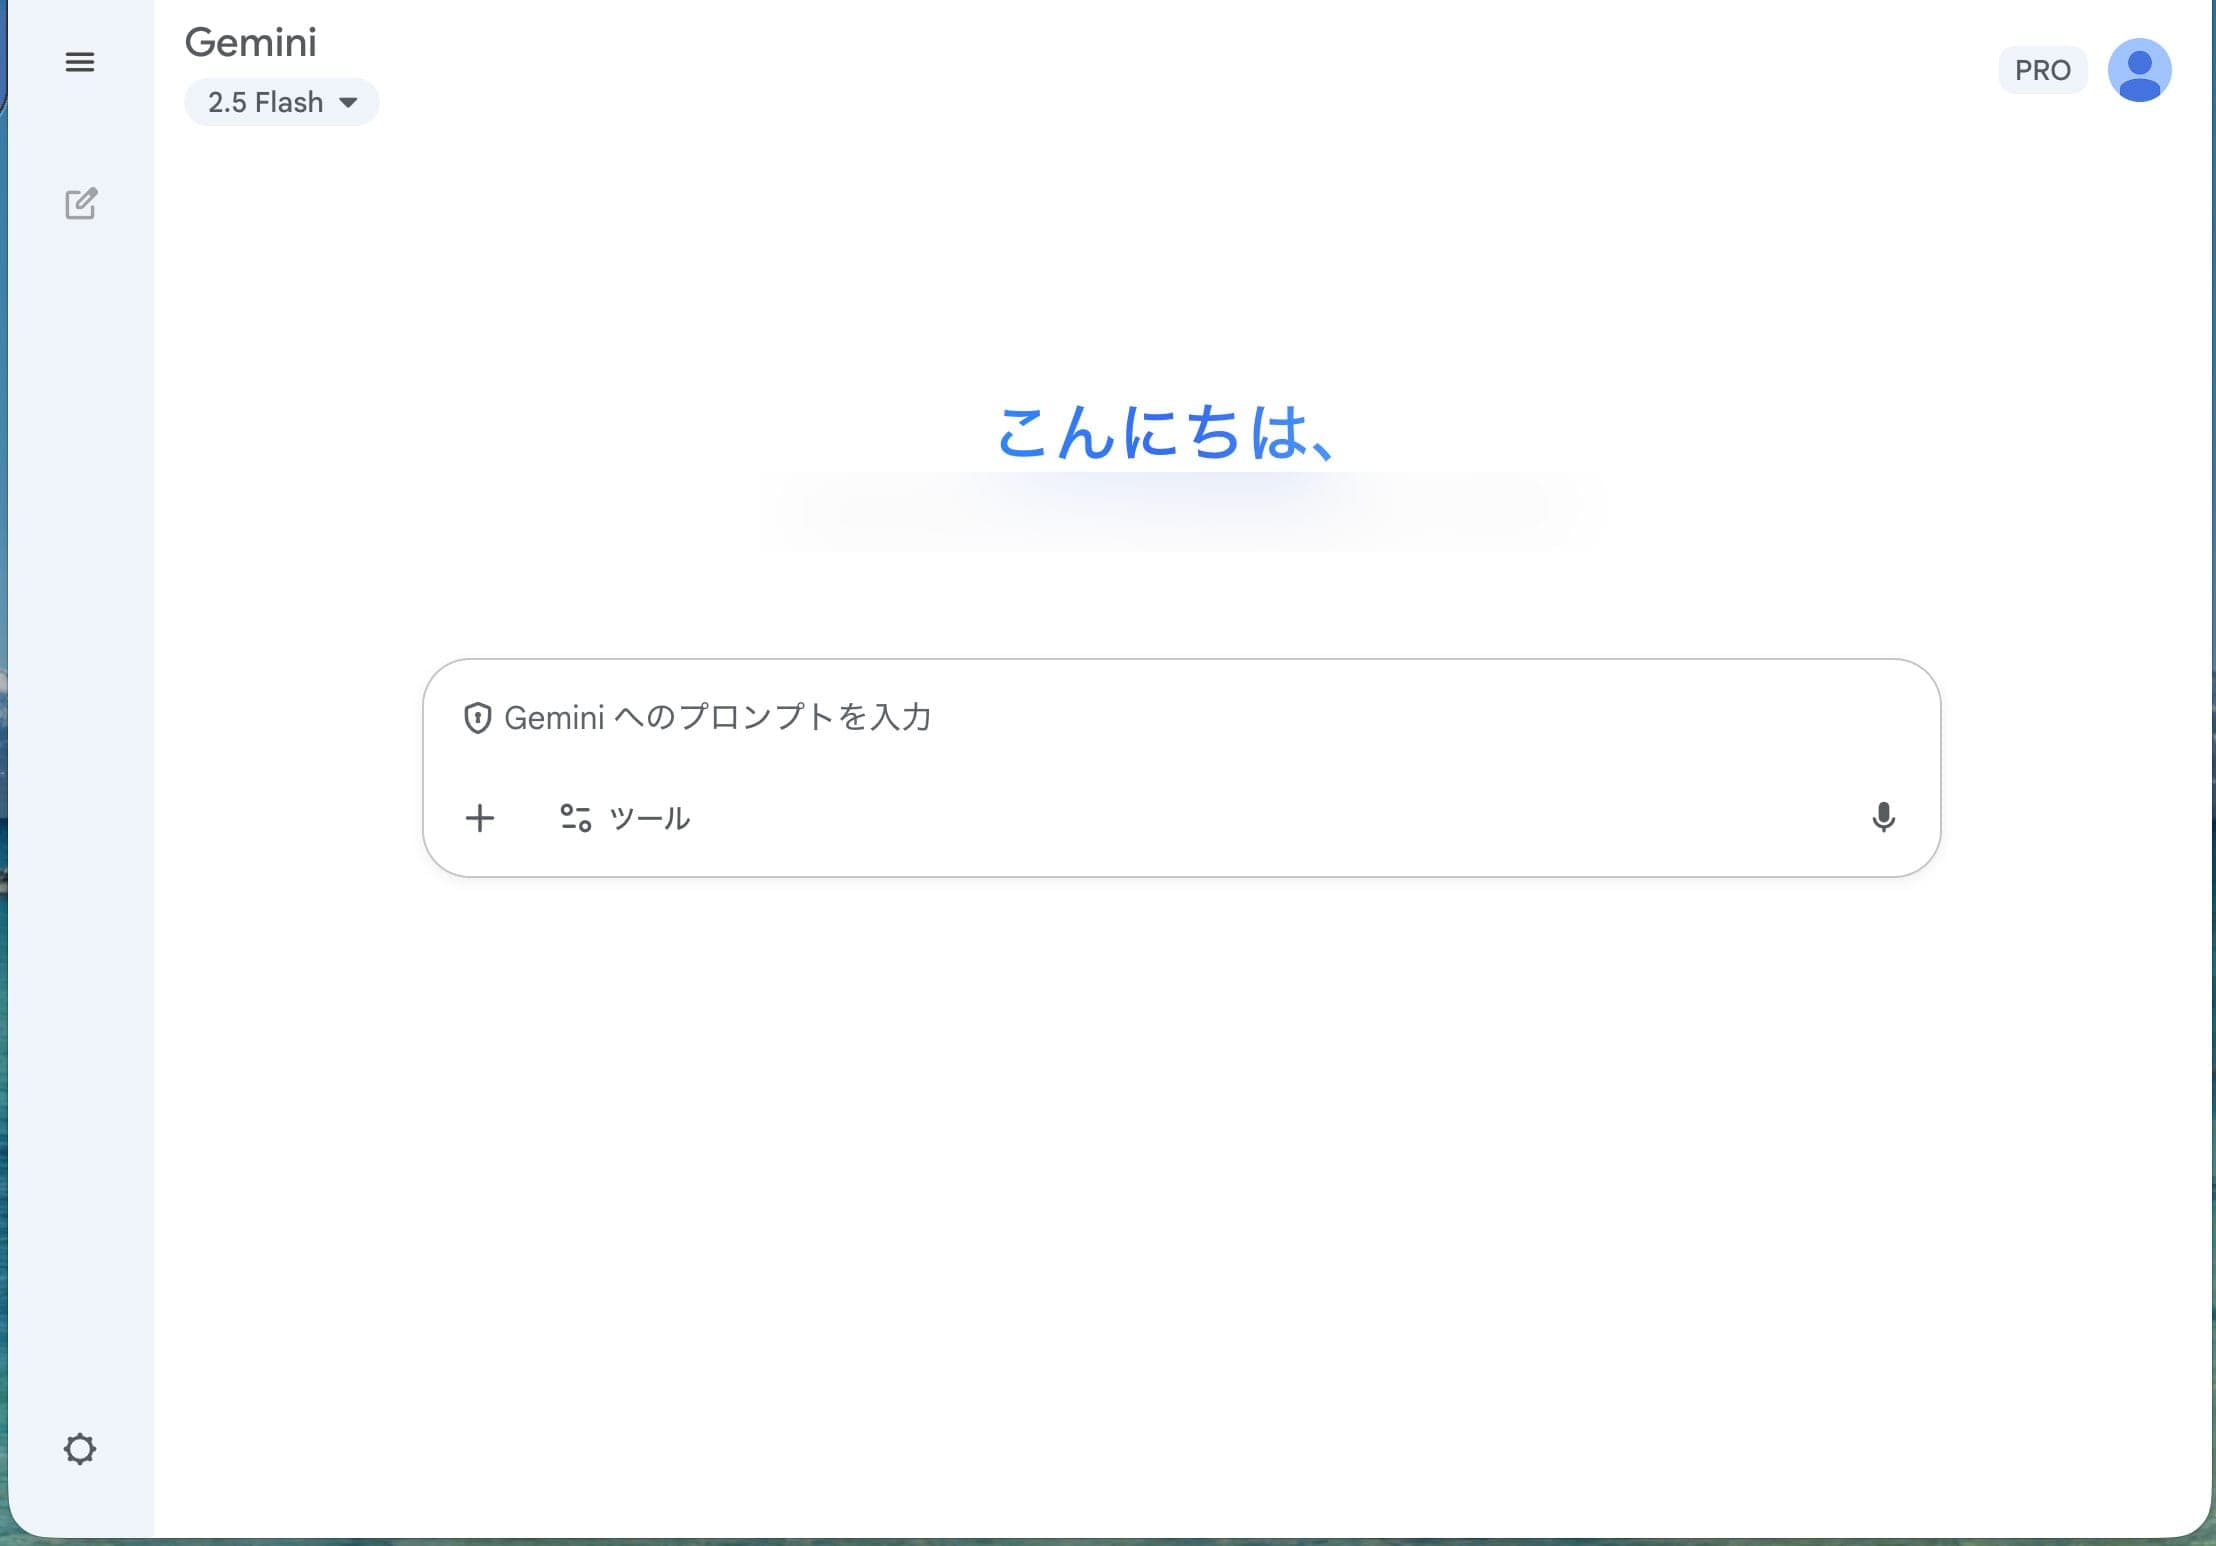Click the こんにちは greeting text
2216x1546 pixels.
[x=1165, y=433]
